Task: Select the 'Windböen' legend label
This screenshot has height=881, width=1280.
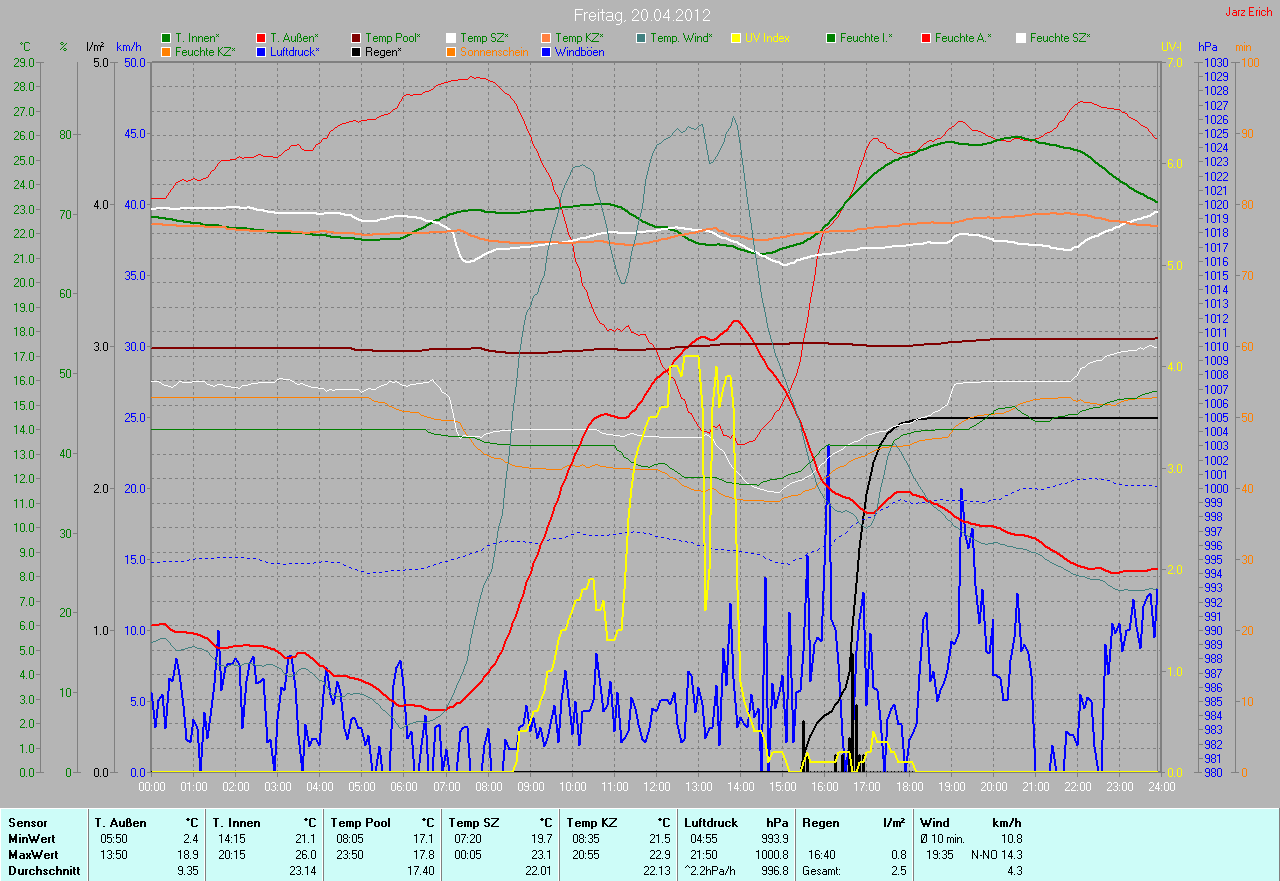Action: click(579, 51)
